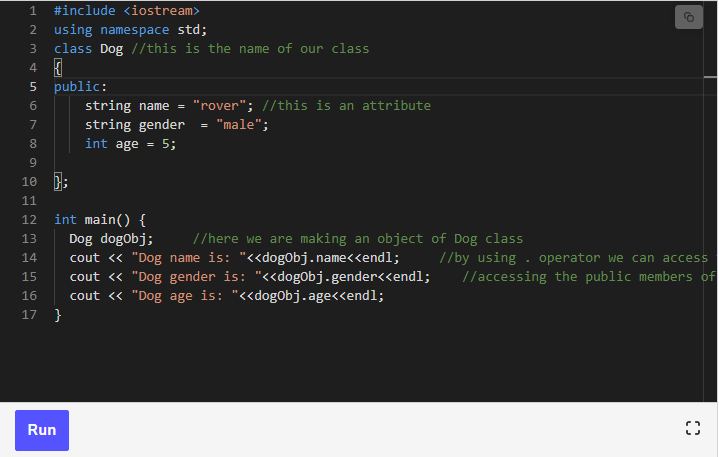Click line number 17 in the gutter
The width and height of the screenshot is (719, 457).
29,315
